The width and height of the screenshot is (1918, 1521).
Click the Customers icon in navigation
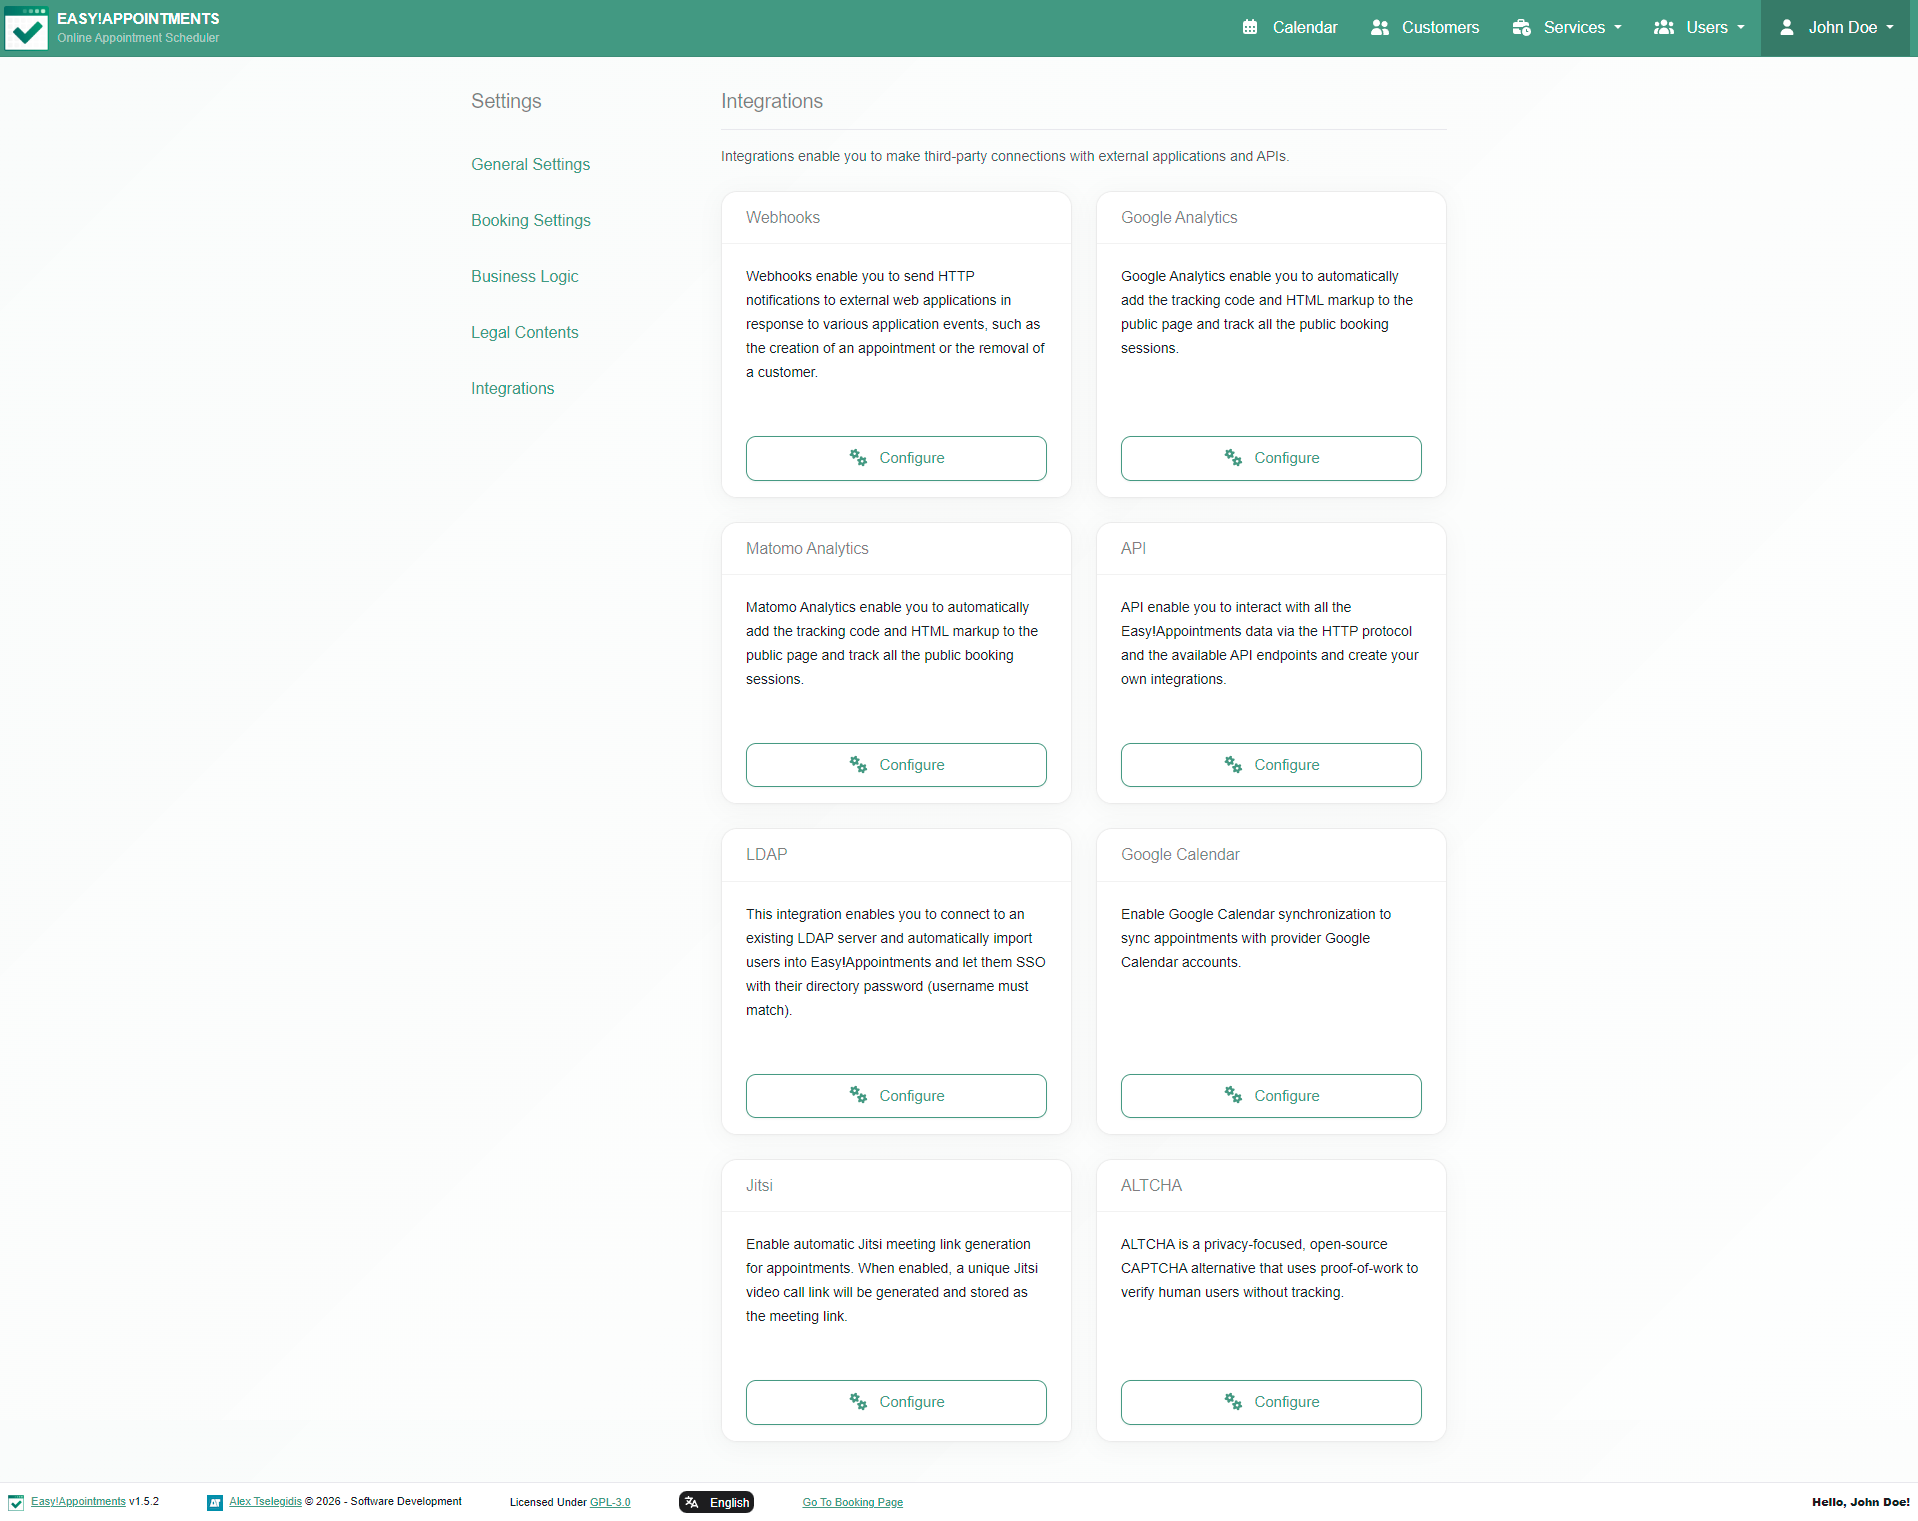tap(1380, 27)
